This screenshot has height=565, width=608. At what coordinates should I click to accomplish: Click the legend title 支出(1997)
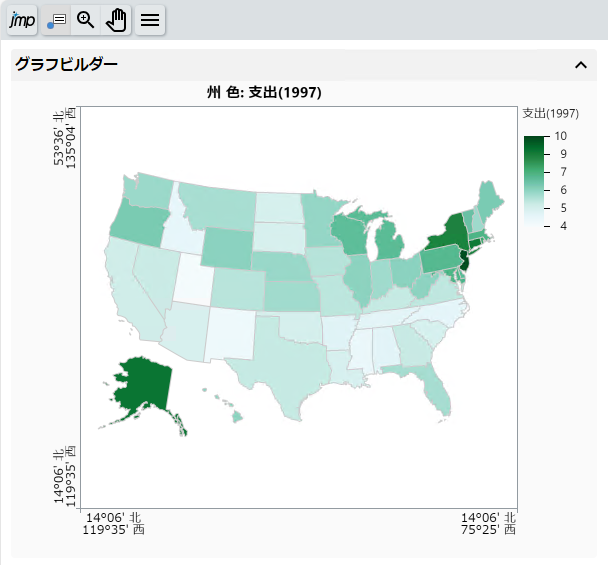coord(551,113)
